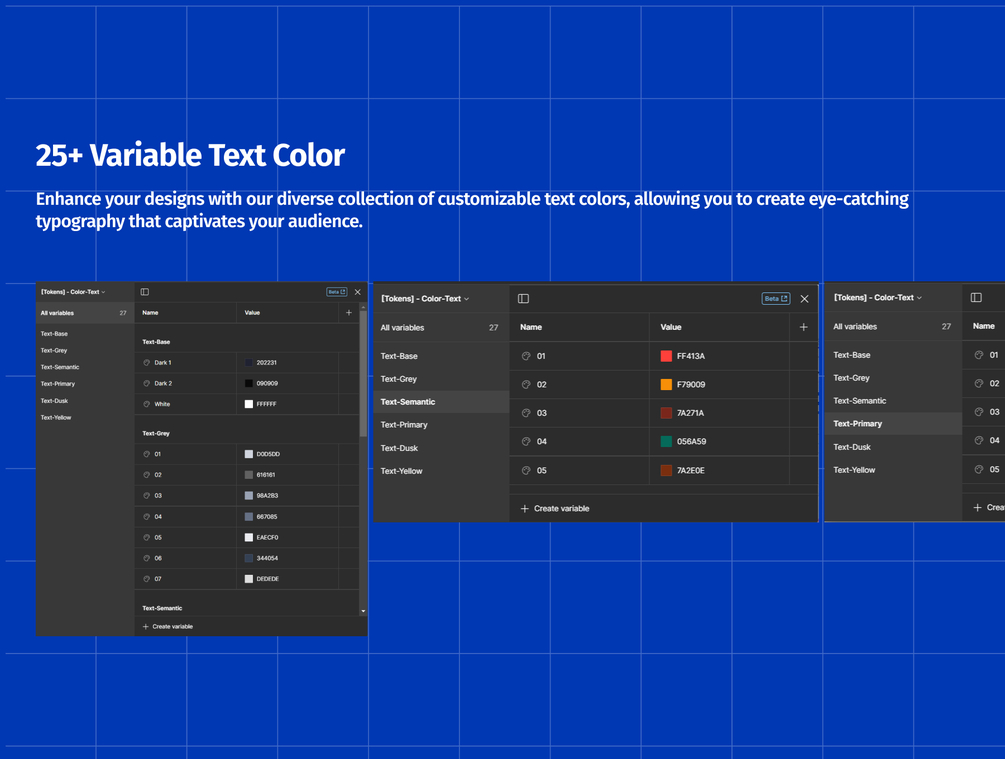Click the add column plus icon in the left panel
The width and height of the screenshot is (1005, 759).
(x=349, y=313)
